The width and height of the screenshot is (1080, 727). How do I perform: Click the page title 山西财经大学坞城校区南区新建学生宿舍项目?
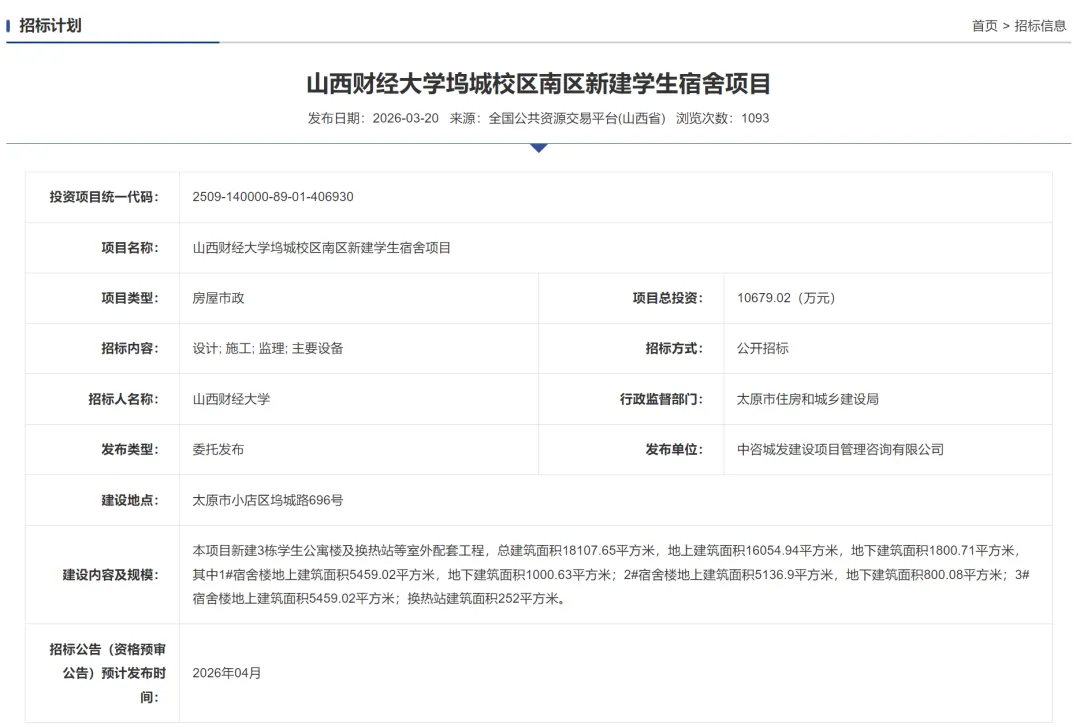click(x=539, y=83)
